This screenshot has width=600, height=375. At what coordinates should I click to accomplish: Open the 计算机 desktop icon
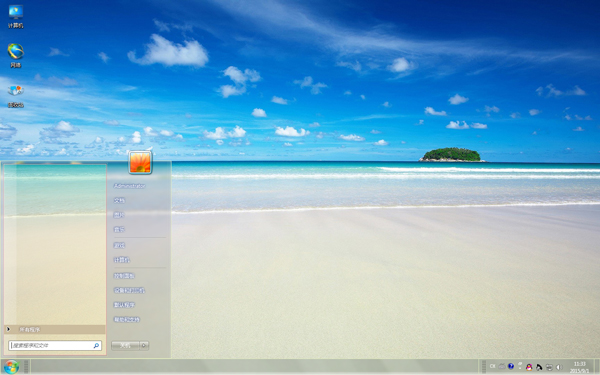pyautogui.click(x=16, y=16)
